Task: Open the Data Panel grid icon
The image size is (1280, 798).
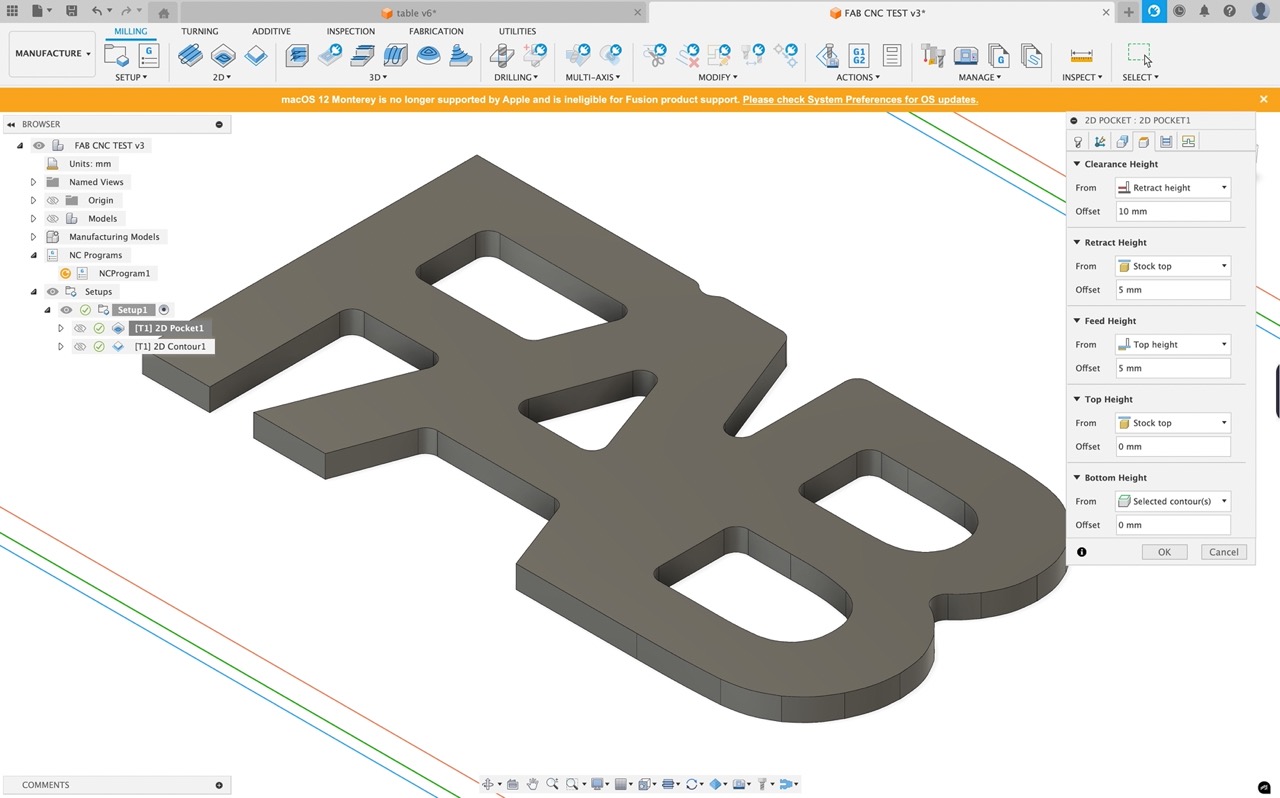Action: [x=12, y=11]
